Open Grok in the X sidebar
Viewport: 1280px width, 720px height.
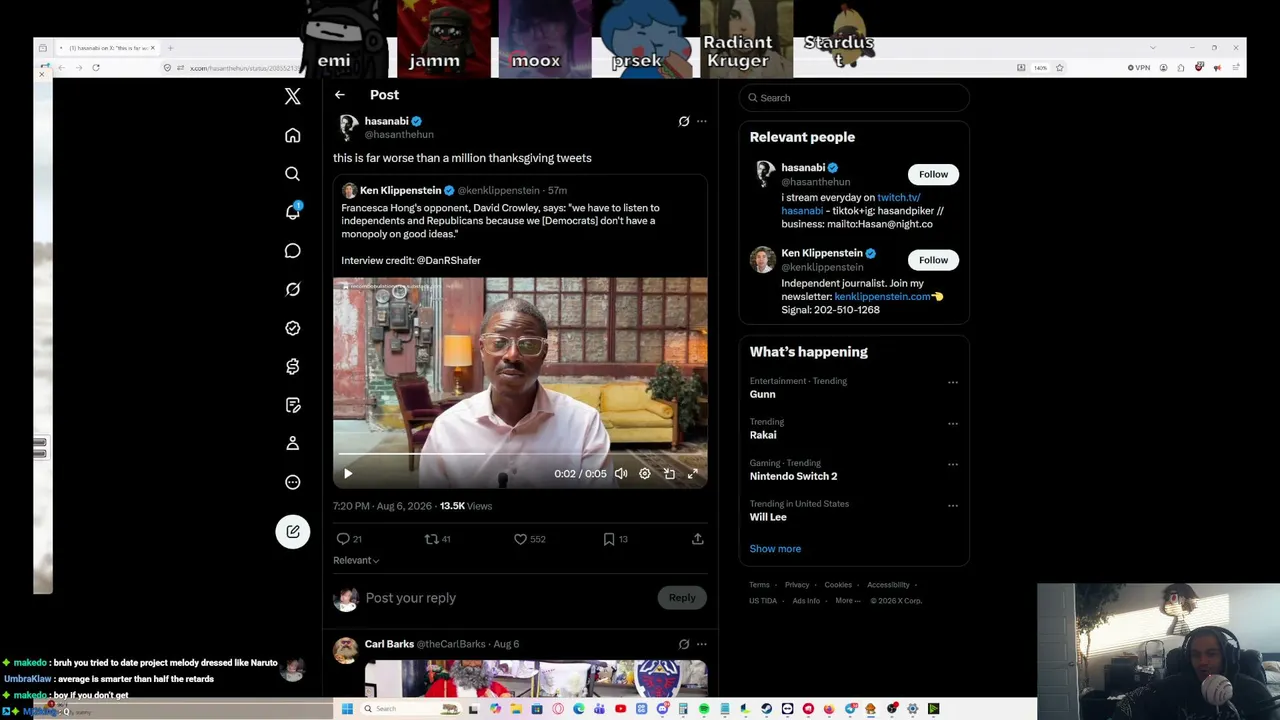292,289
